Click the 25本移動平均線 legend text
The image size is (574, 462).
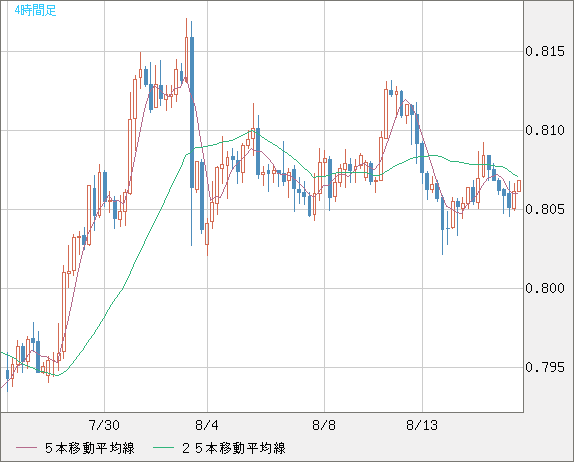pyautogui.click(x=234, y=448)
